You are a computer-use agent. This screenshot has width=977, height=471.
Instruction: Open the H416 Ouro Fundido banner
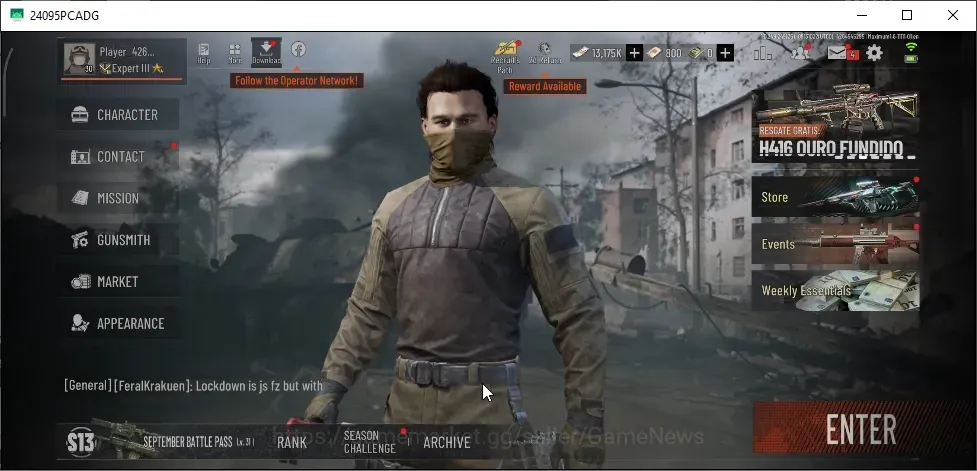click(x=835, y=123)
